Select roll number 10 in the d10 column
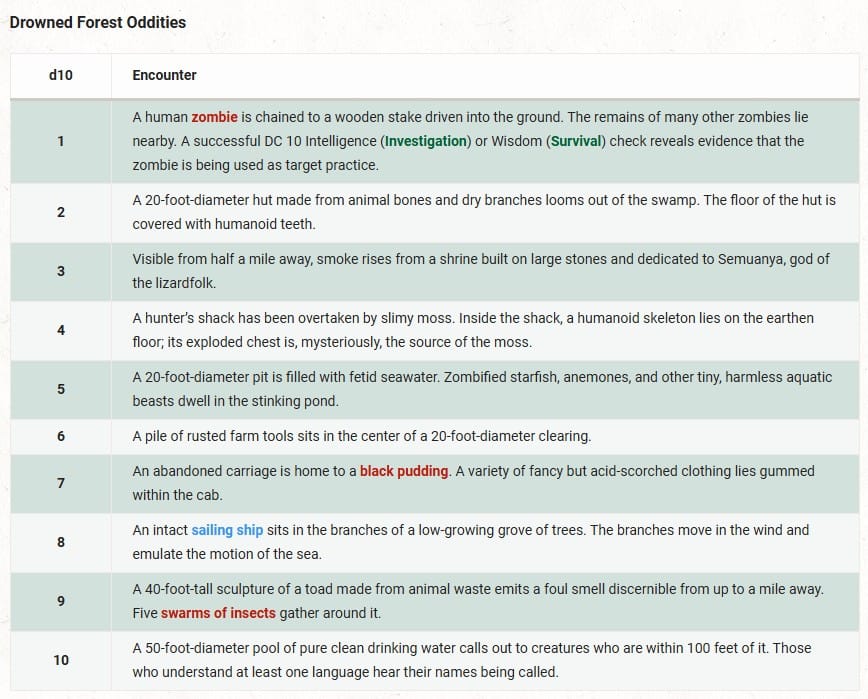The width and height of the screenshot is (868, 699). click(x=61, y=660)
